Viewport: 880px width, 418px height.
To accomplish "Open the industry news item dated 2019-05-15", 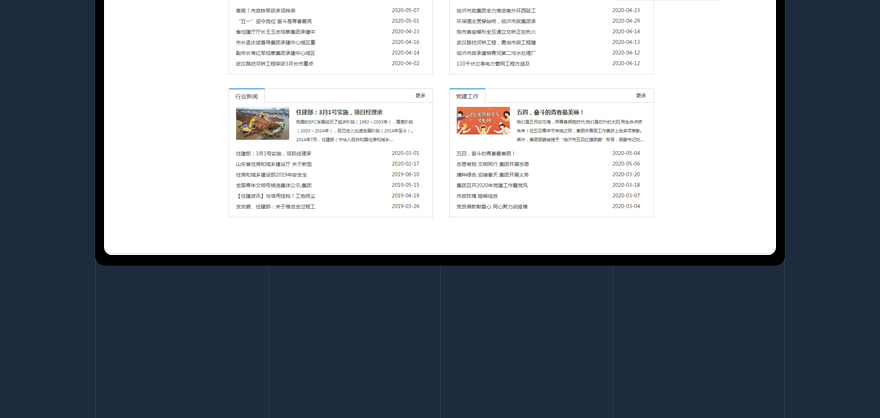I will (274, 185).
